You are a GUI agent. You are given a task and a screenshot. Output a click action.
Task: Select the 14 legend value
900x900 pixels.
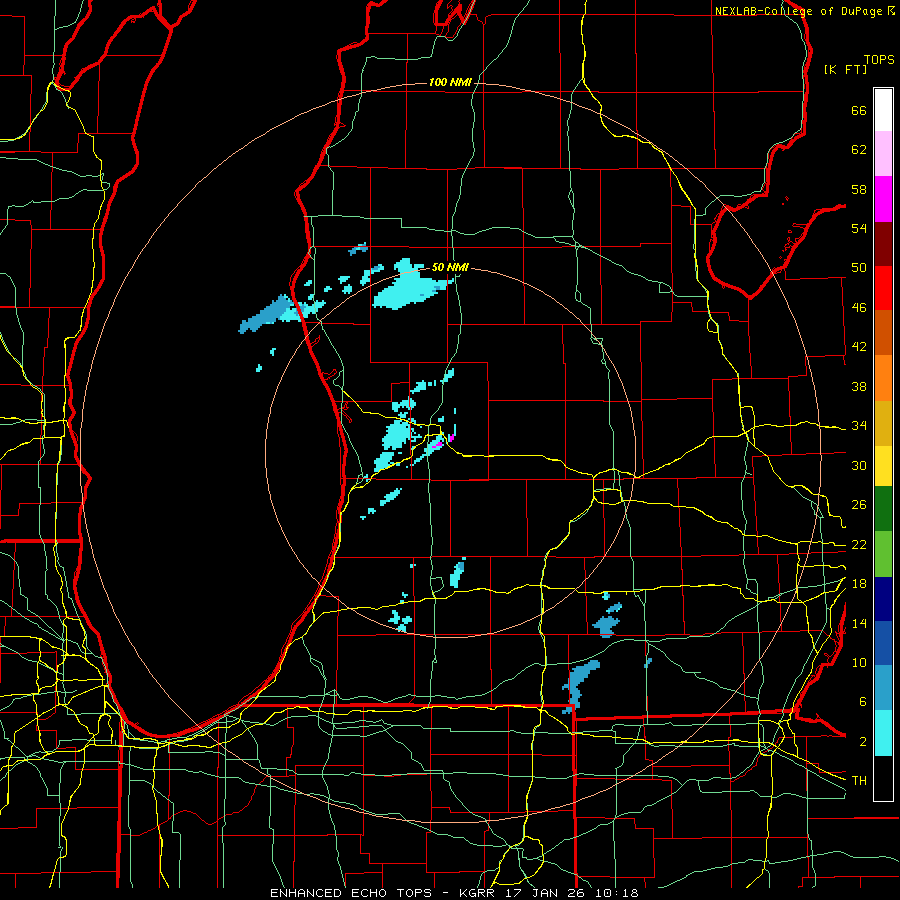[x=859, y=623]
